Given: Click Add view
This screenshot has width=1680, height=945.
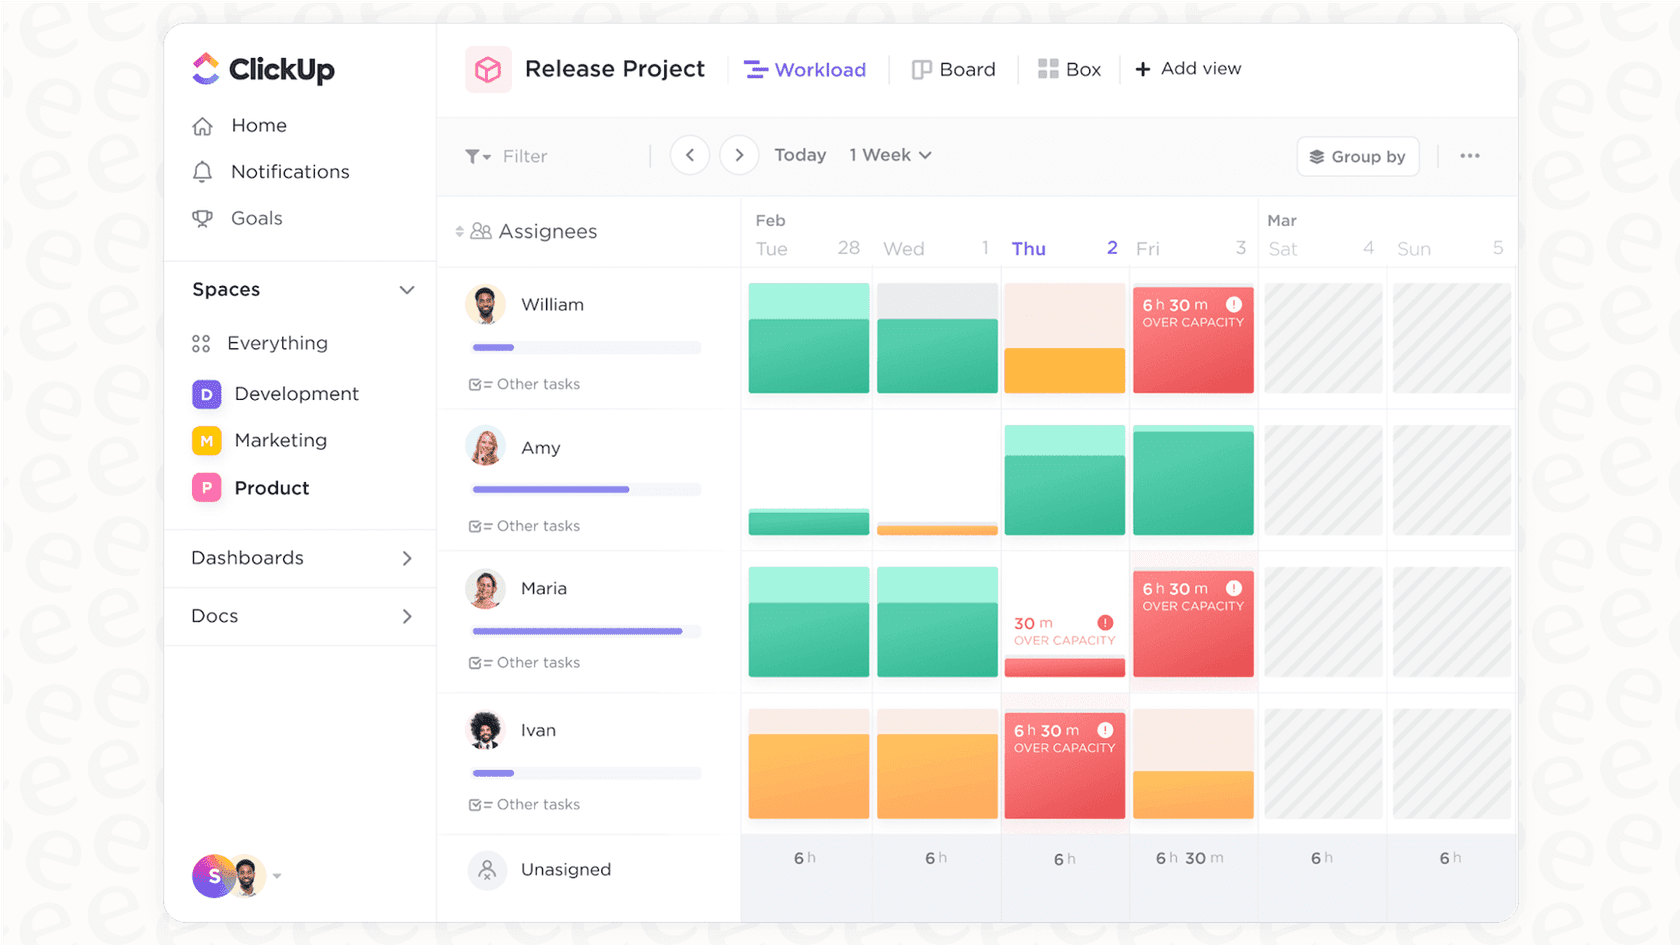Looking at the screenshot, I should coord(1189,68).
